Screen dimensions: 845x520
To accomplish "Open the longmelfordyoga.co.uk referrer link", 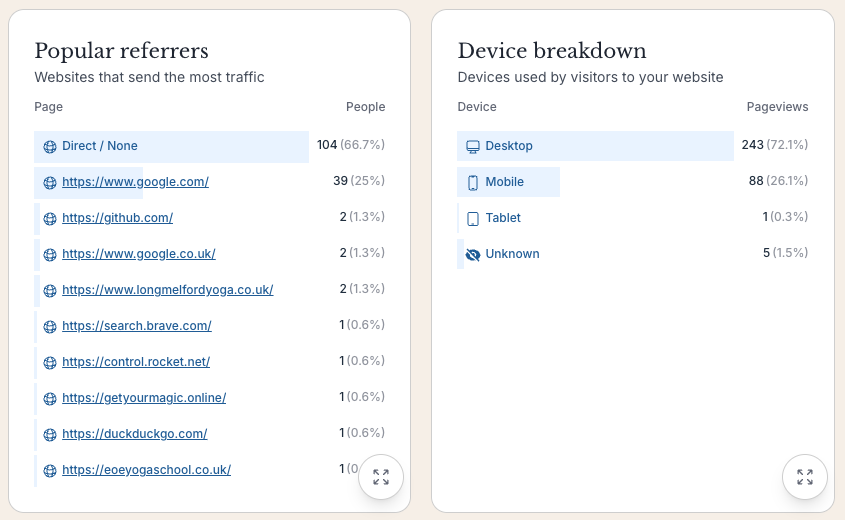I will (x=167, y=290).
